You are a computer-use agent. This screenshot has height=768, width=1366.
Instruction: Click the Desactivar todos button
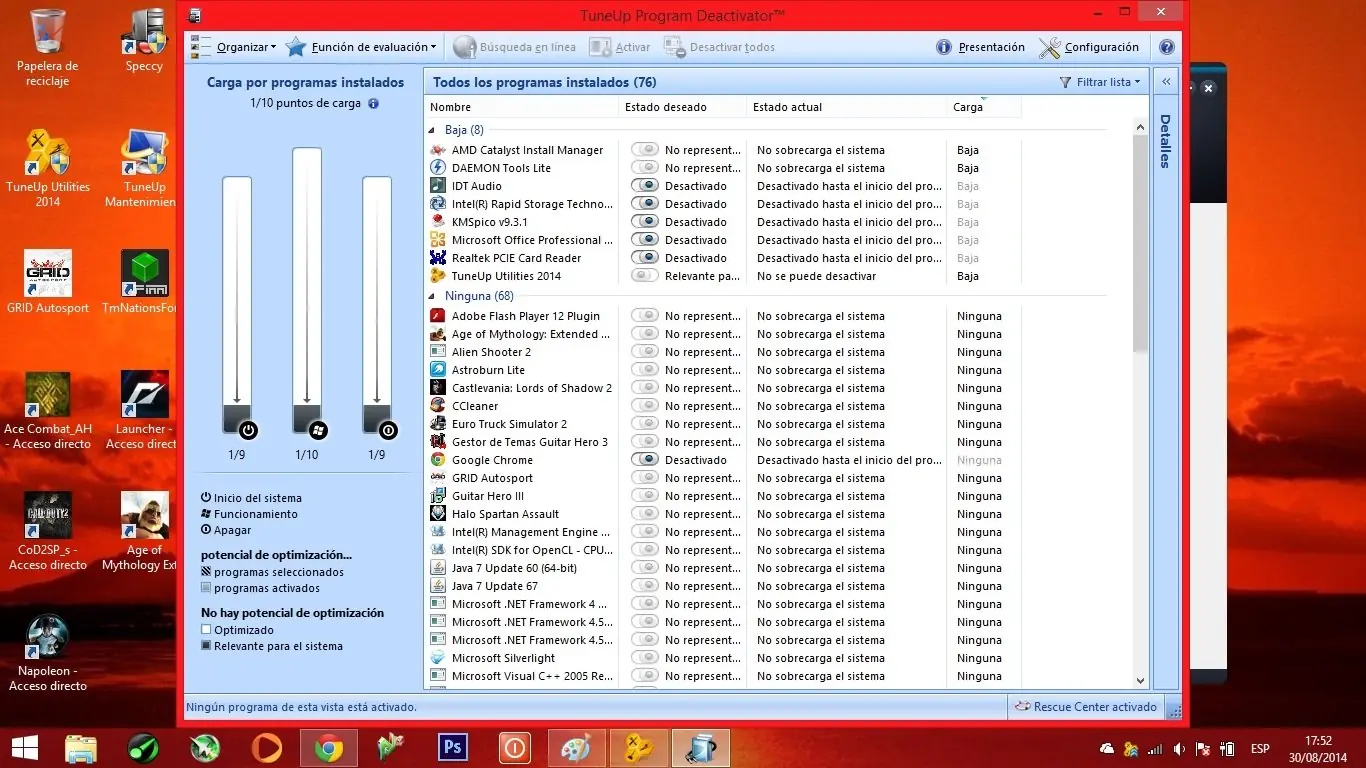(x=720, y=47)
